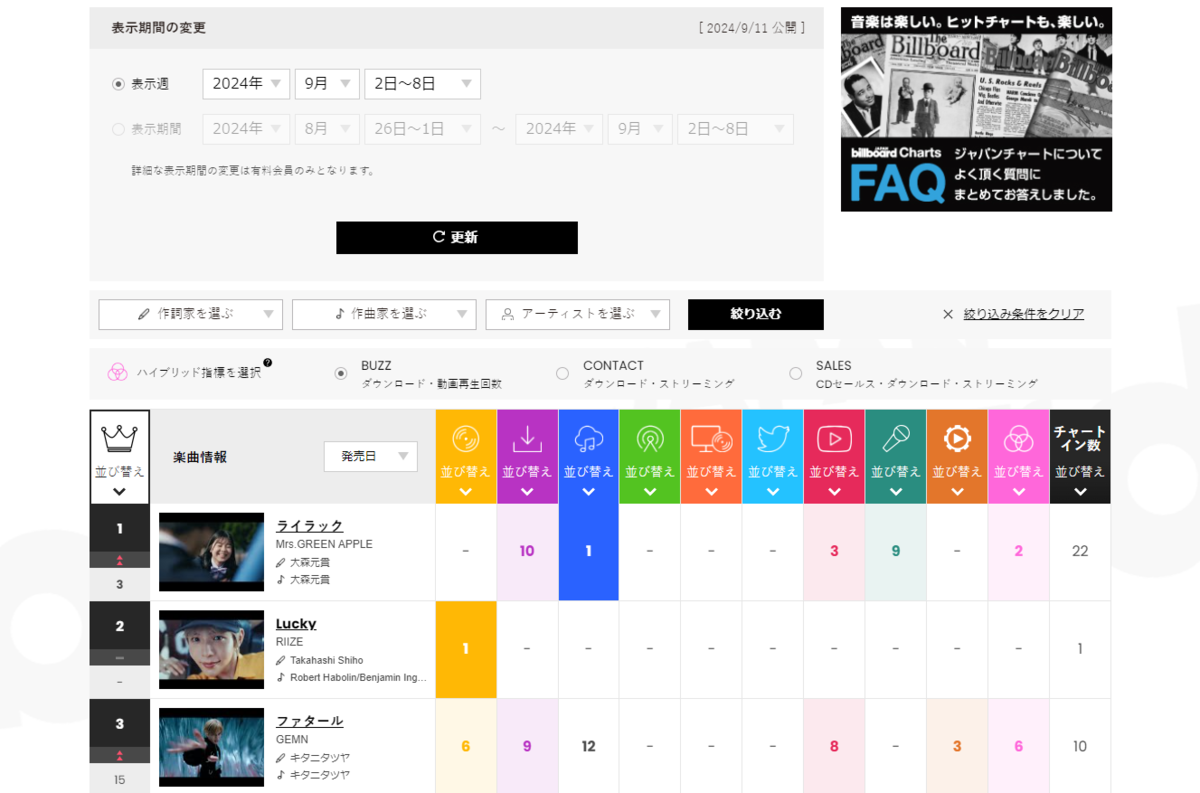The width and height of the screenshot is (1200, 793).
Task: Click ファタール streaming rank 12 cell
Action: [588, 746]
